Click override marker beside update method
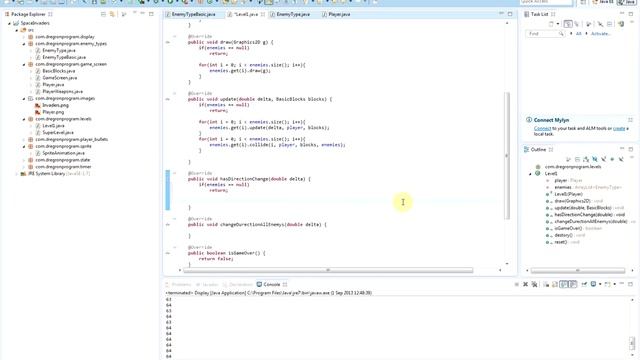This screenshot has height=360, width=640. click(x=168, y=99)
